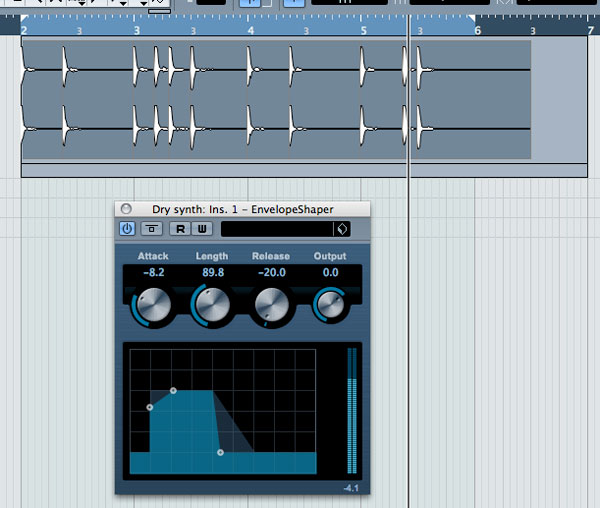Click the -4.1 meter level readout
600x508 pixels.
[351, 488]
